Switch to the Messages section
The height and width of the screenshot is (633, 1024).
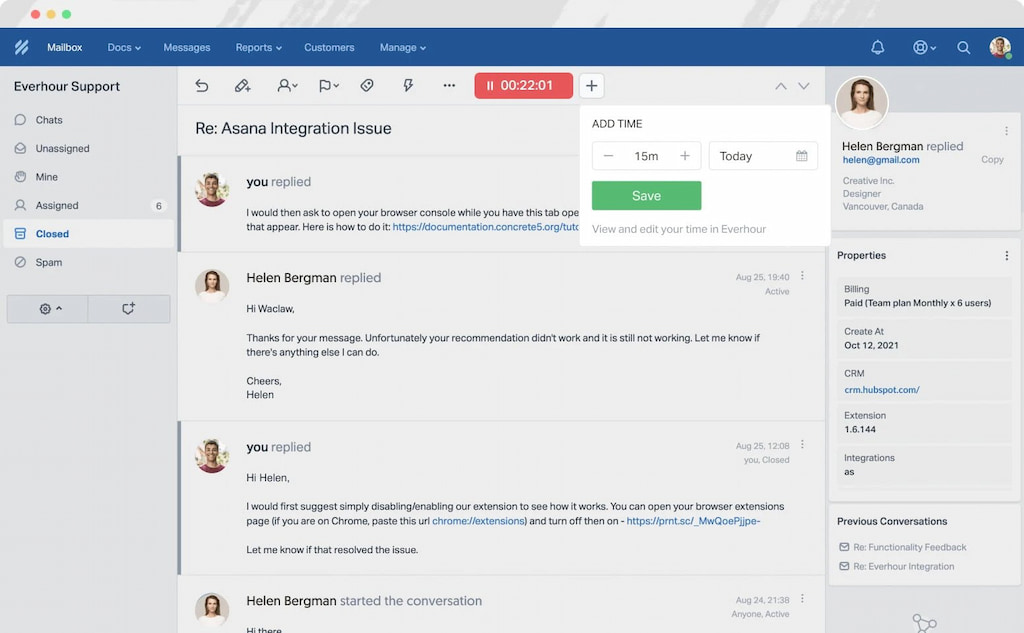pos(186,47)
